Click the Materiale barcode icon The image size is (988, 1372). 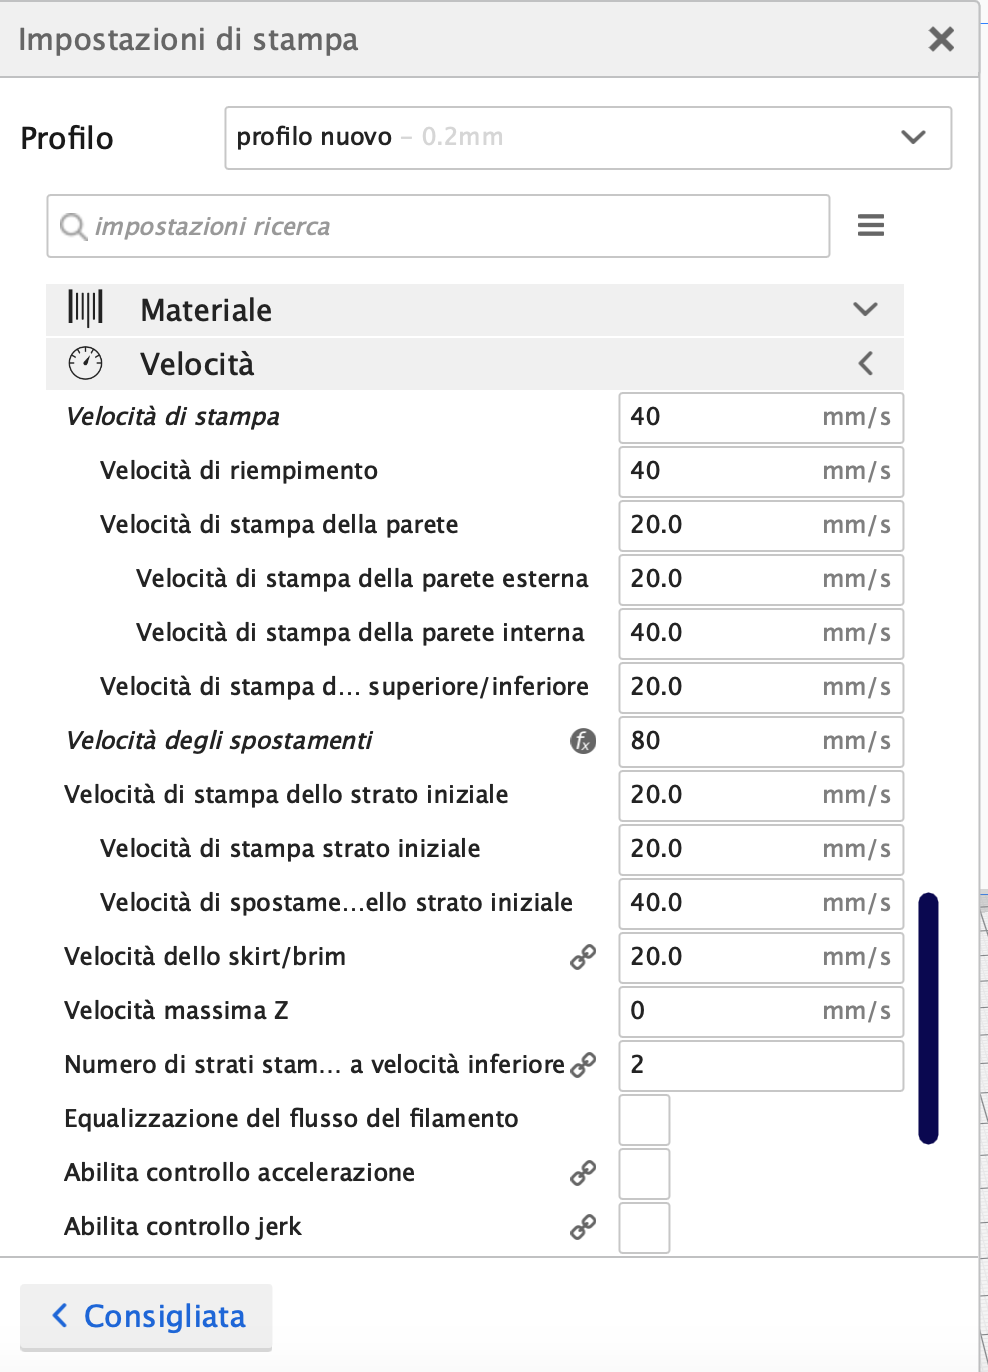click(86, 309)
